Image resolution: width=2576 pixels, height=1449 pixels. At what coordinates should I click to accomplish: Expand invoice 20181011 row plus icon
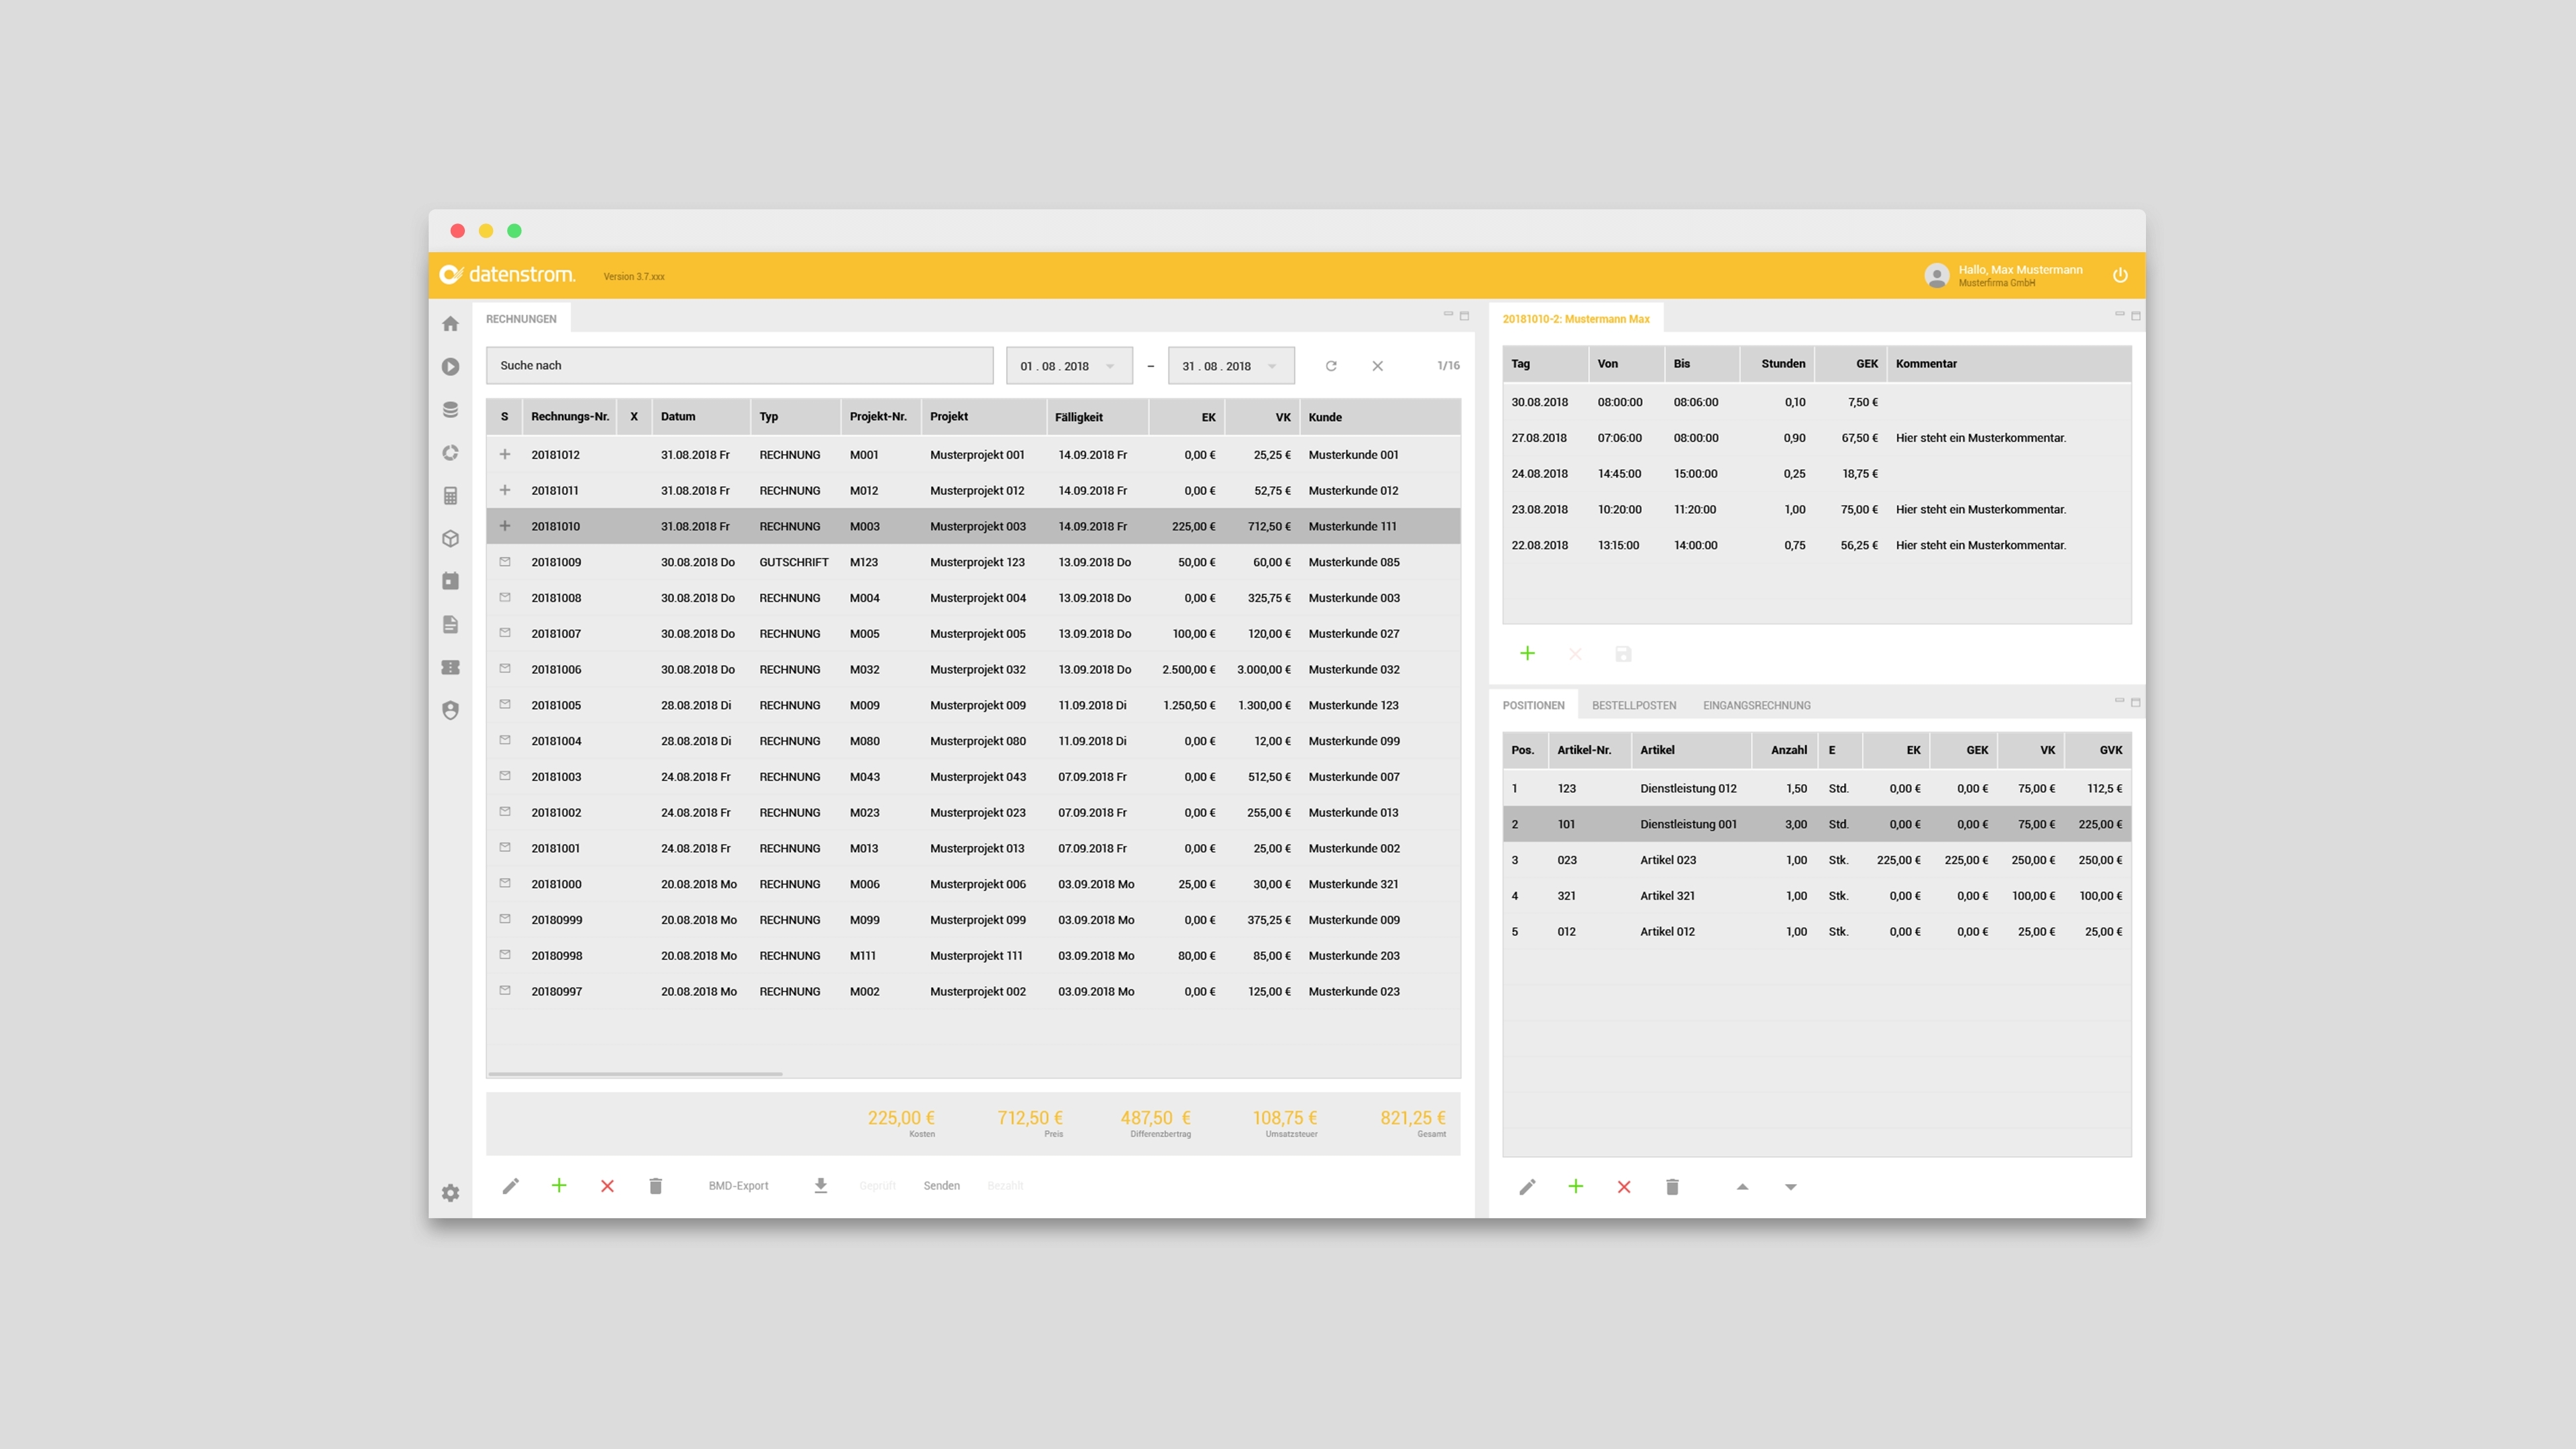coord(505,490)
